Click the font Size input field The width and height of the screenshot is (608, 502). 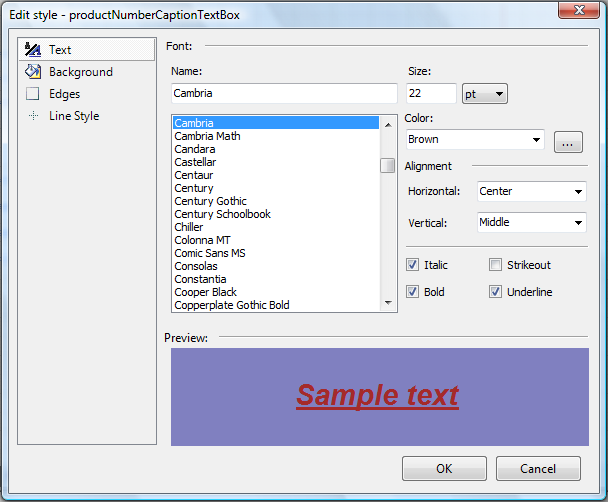[431, 93]
